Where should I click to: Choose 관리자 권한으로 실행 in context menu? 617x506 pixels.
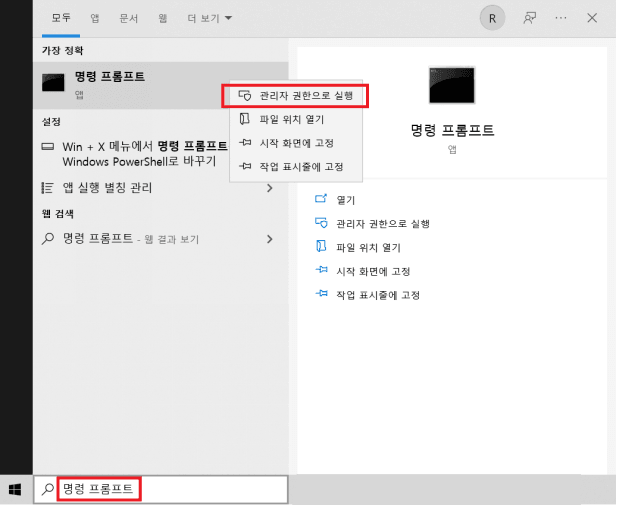[x=296, y=96]
